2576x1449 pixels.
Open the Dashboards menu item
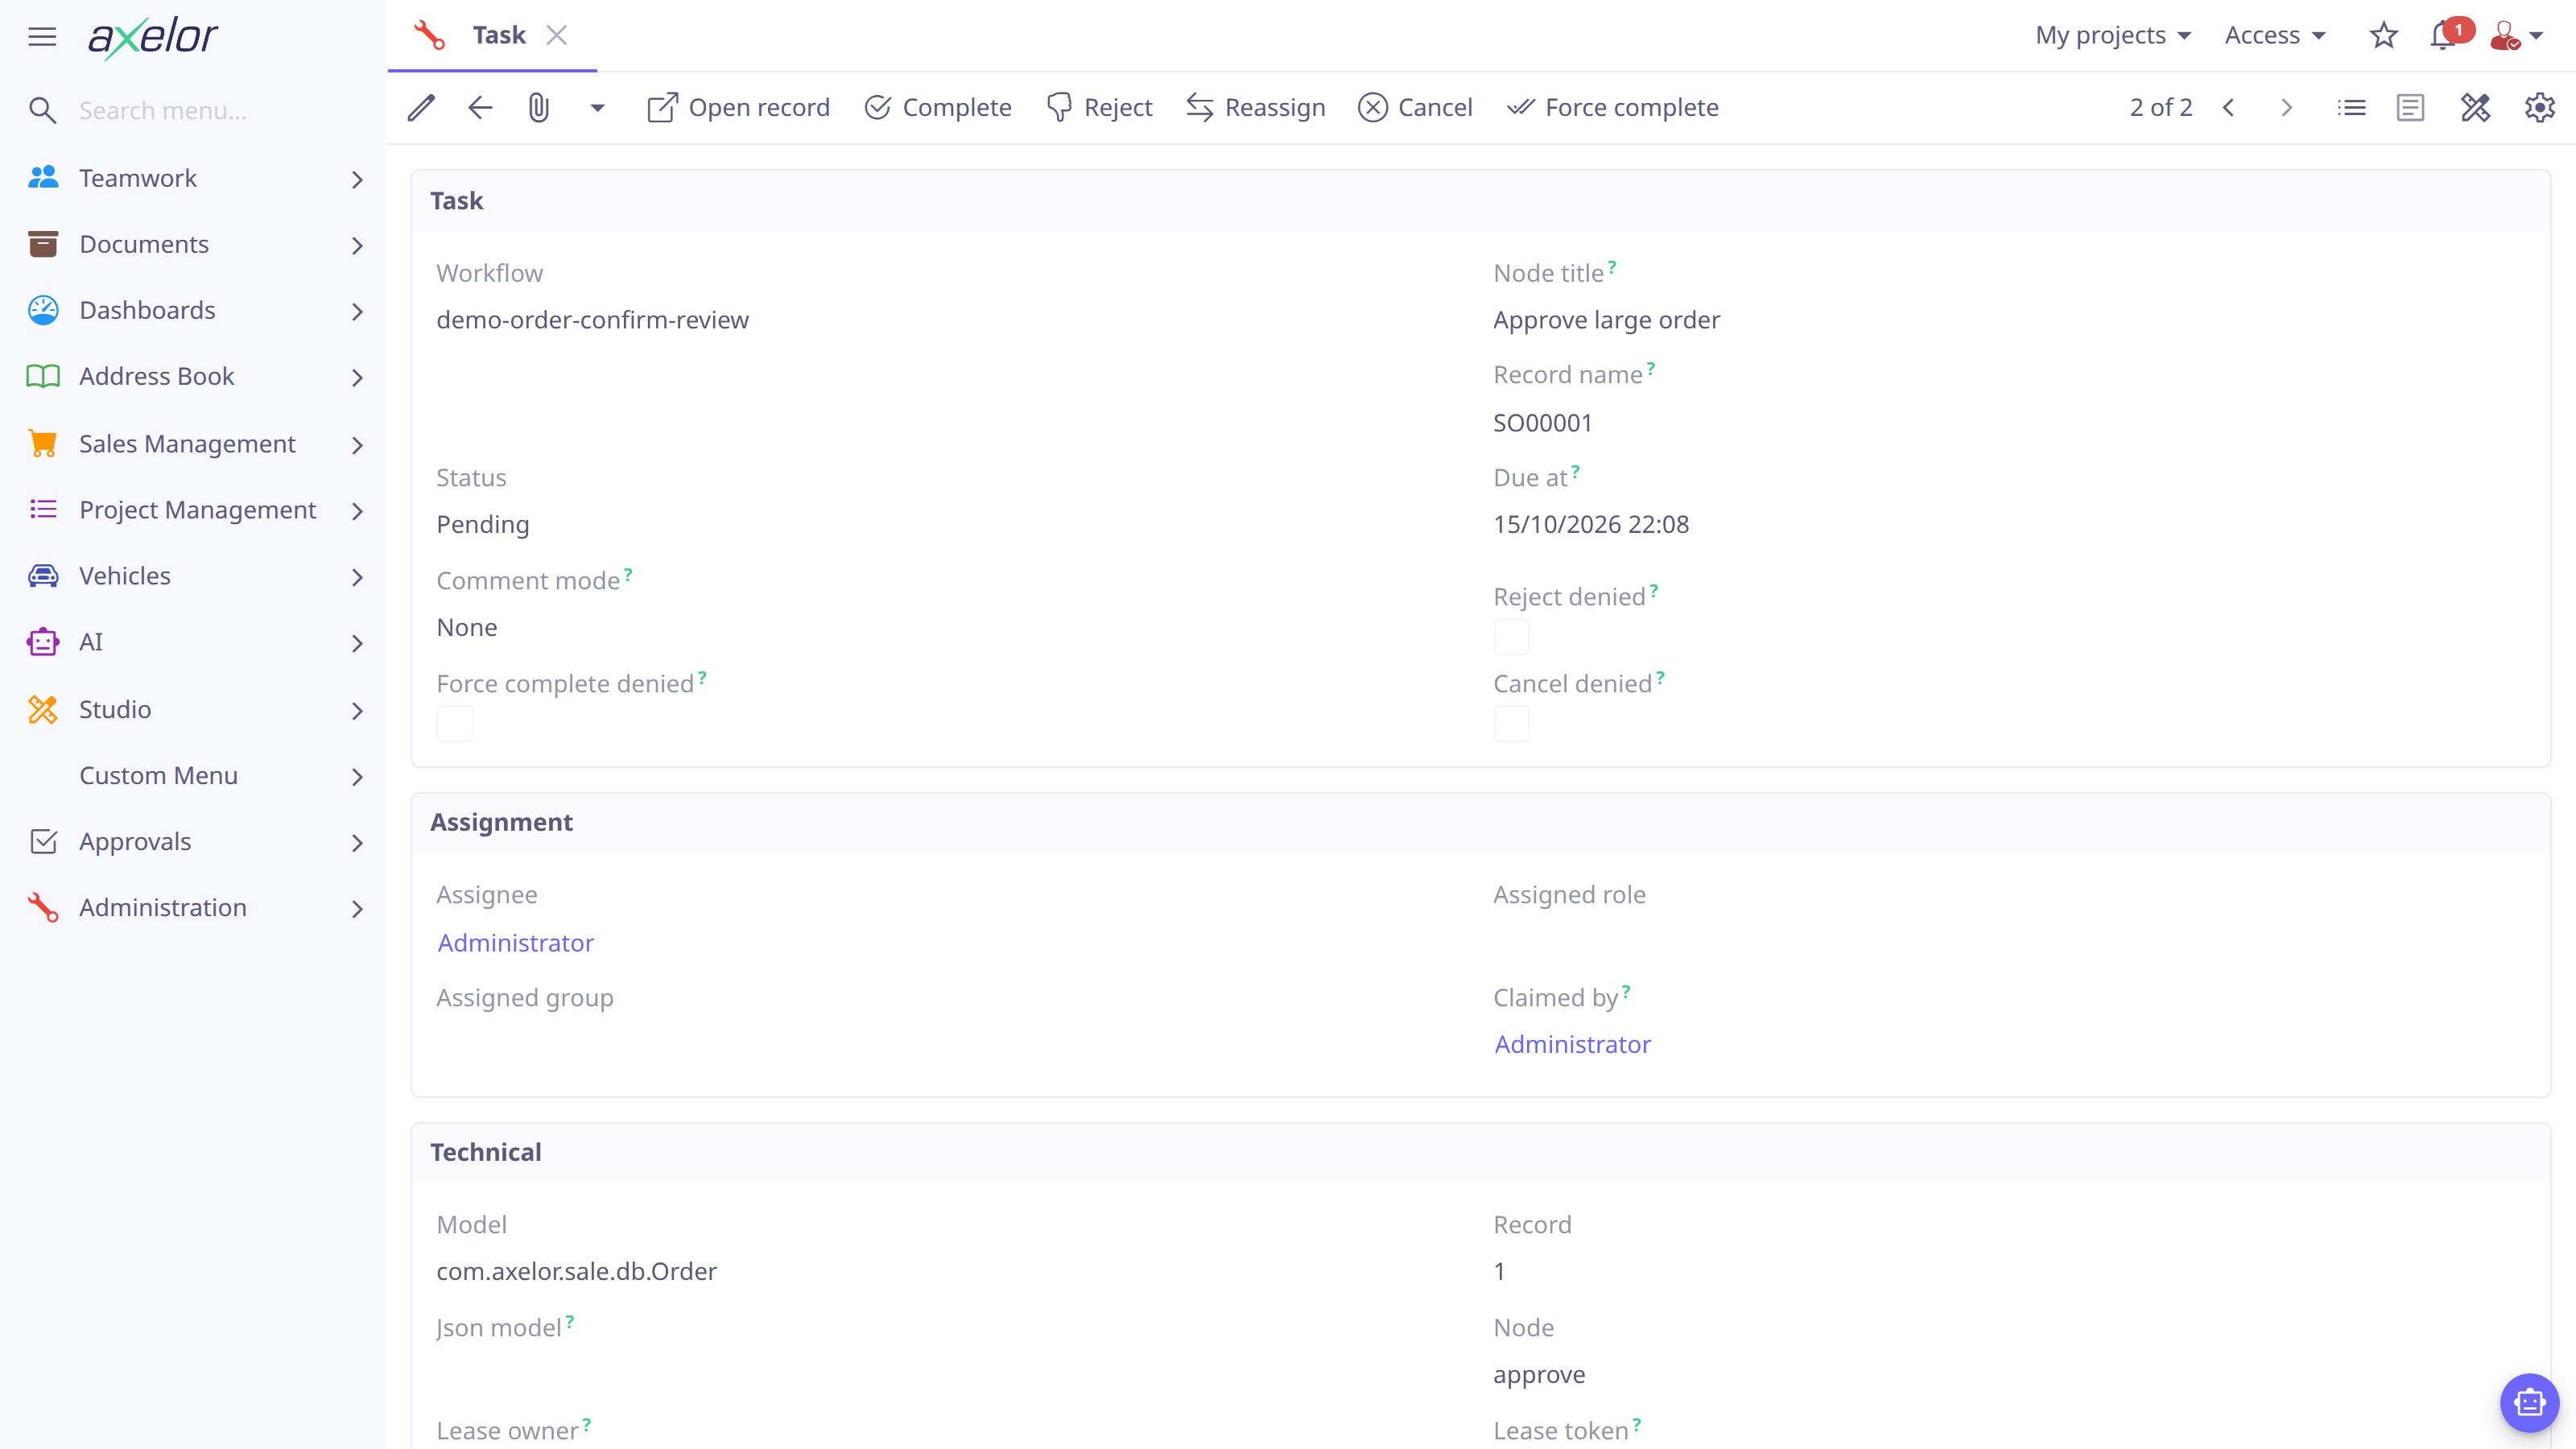pyautogui.click(x=194, y=310)
